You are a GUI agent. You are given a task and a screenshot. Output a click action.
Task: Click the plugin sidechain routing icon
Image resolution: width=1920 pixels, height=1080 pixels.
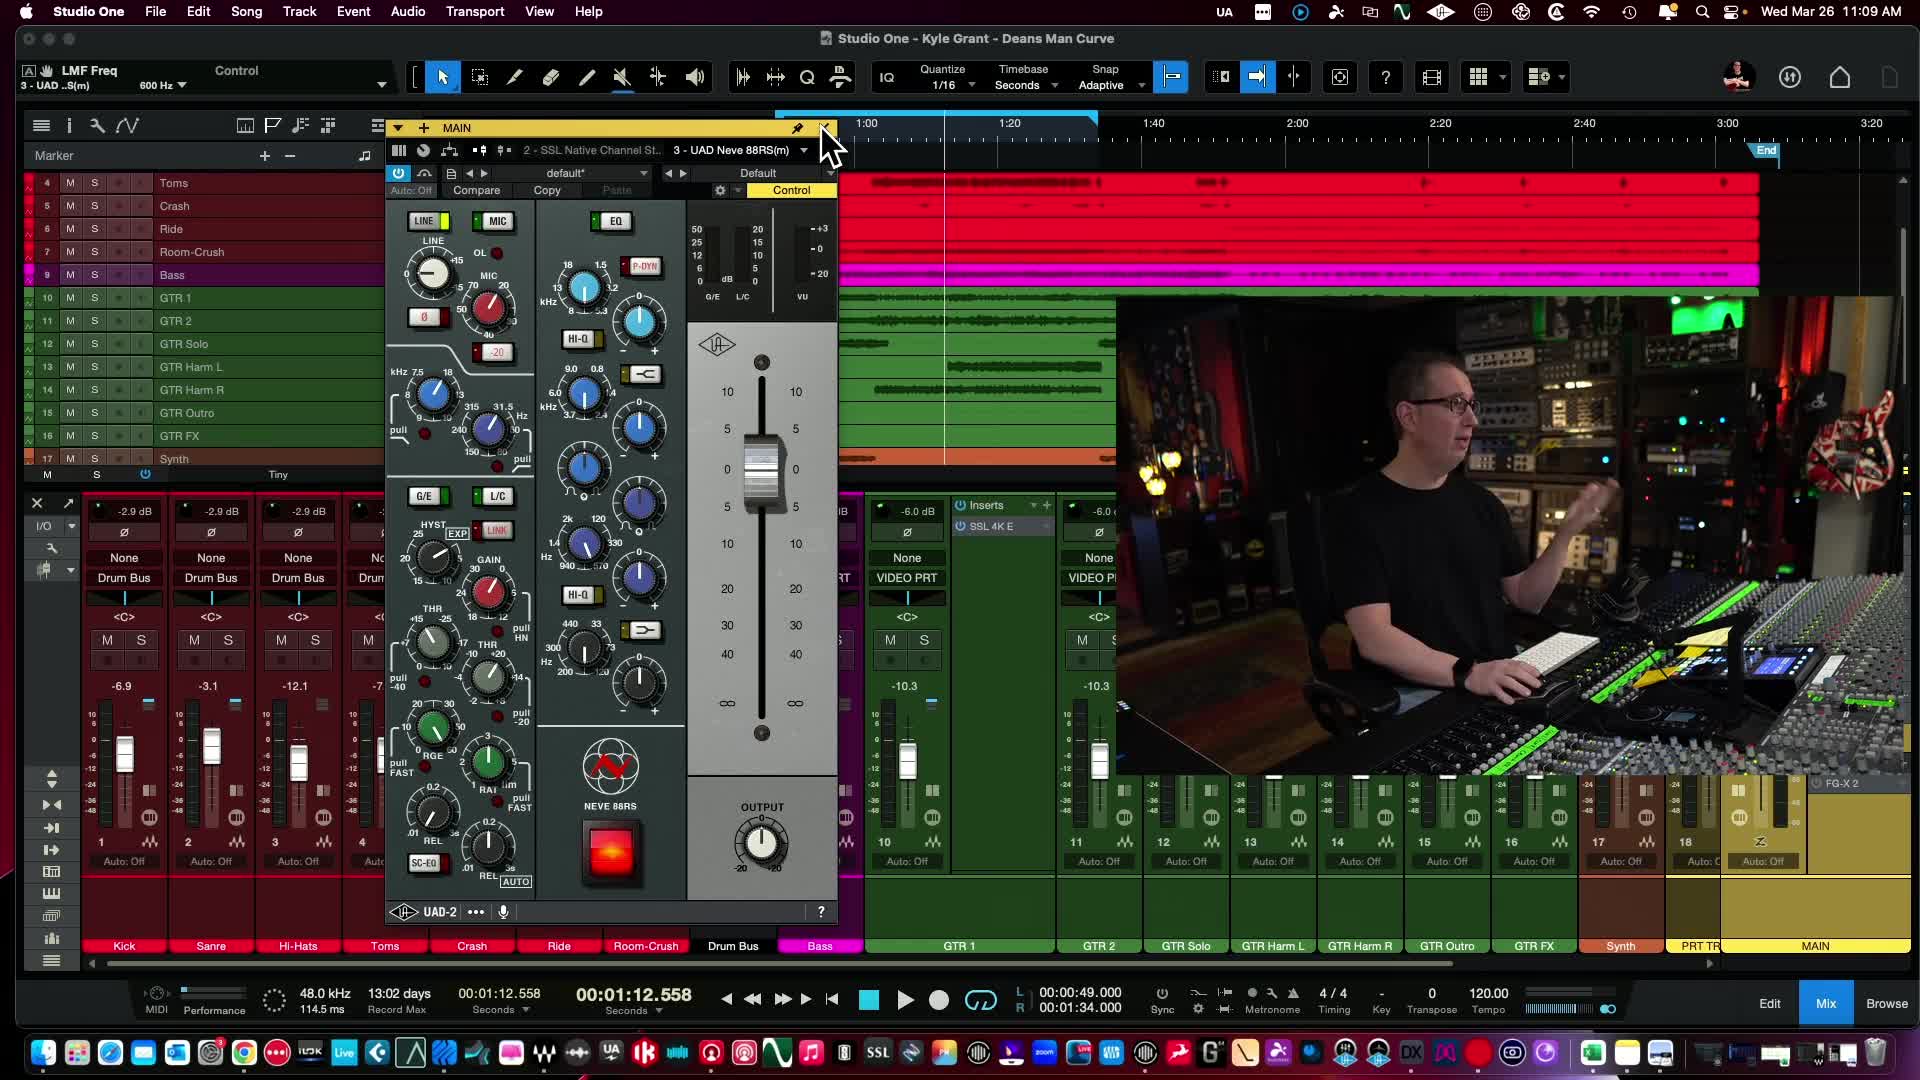(449, 150)
